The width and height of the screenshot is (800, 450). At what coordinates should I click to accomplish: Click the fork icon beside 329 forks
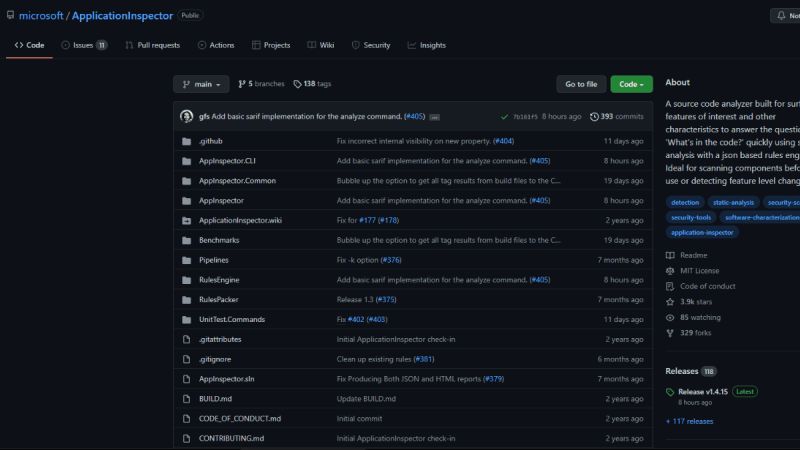(670, 333)
